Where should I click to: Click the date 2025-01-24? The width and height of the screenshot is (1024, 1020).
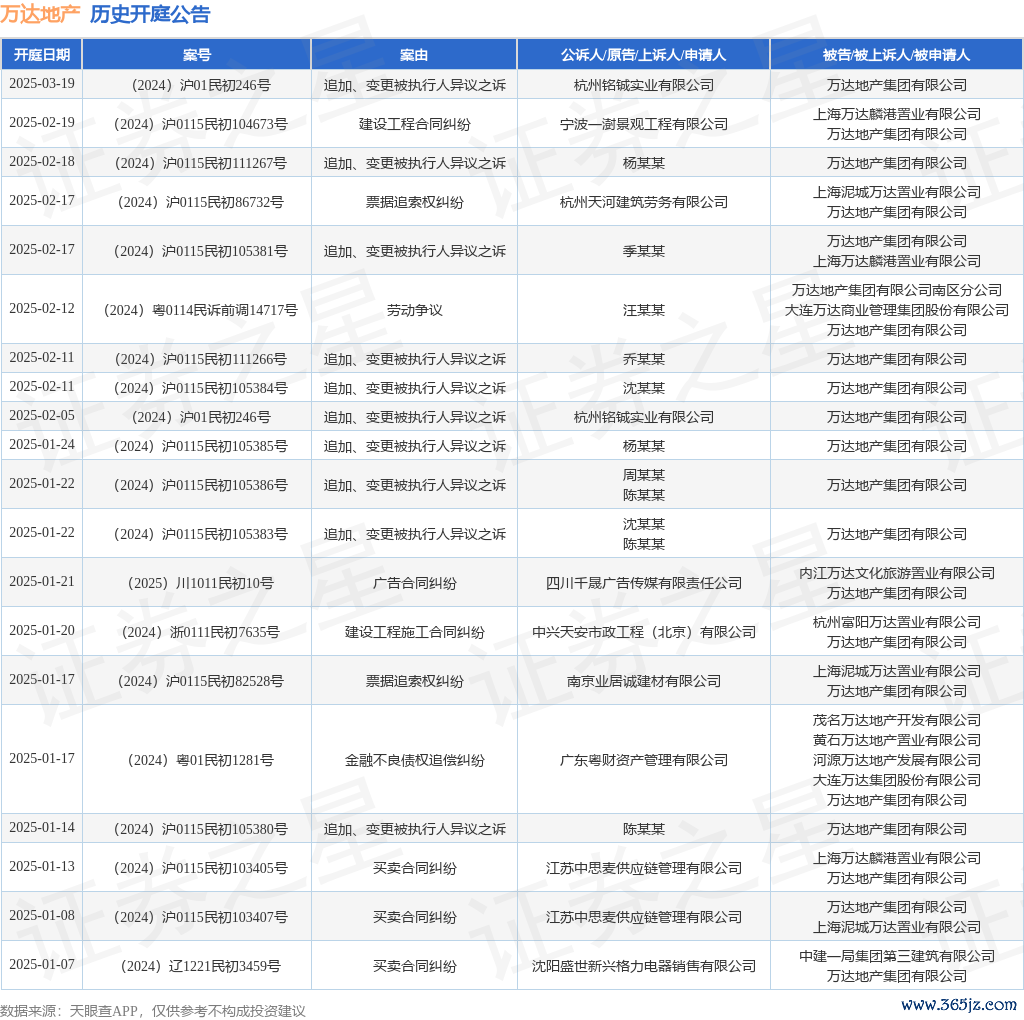[42, 445]
